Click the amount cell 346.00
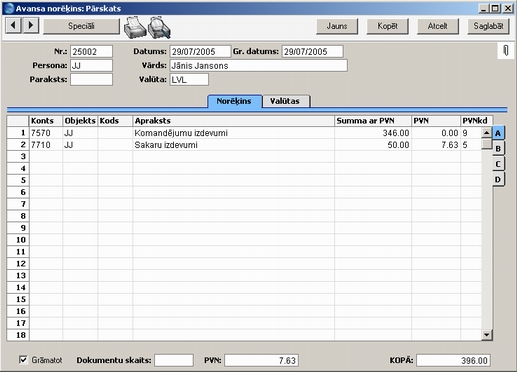Viewport: 517px width, 372px height. click(x=373, y=133)
